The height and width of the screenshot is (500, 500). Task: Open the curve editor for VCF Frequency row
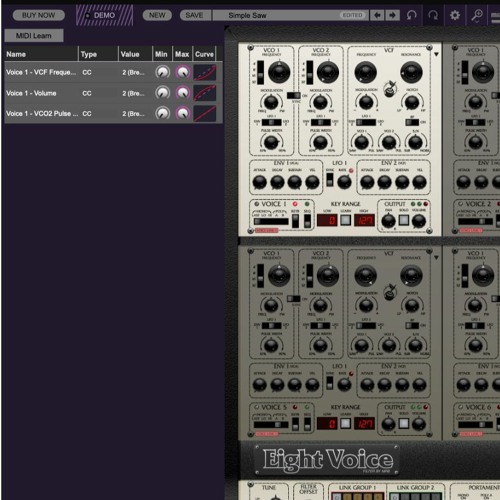coord(205,72)
